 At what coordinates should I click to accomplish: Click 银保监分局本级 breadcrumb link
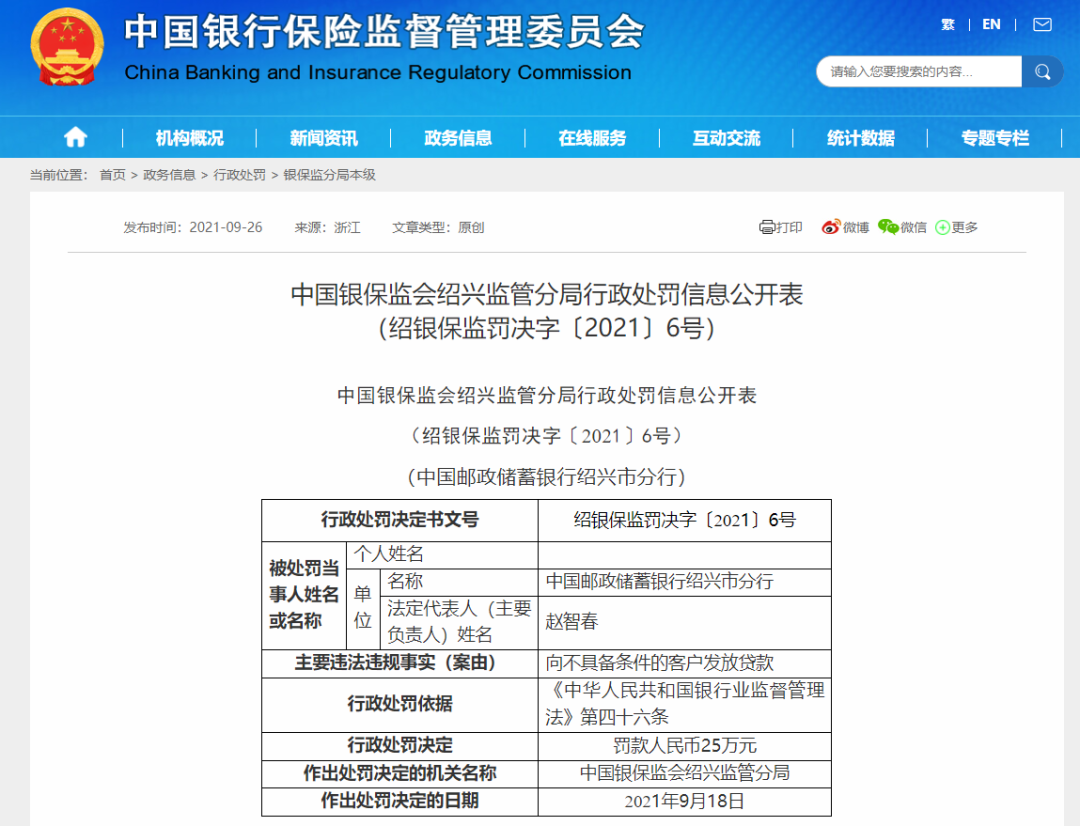tap(329, 175)
